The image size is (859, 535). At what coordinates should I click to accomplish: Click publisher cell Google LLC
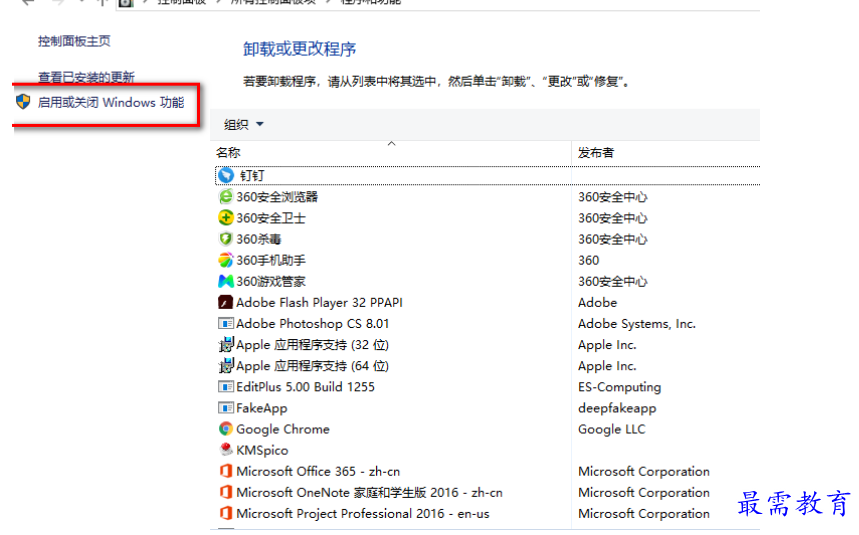coord(611,429)
